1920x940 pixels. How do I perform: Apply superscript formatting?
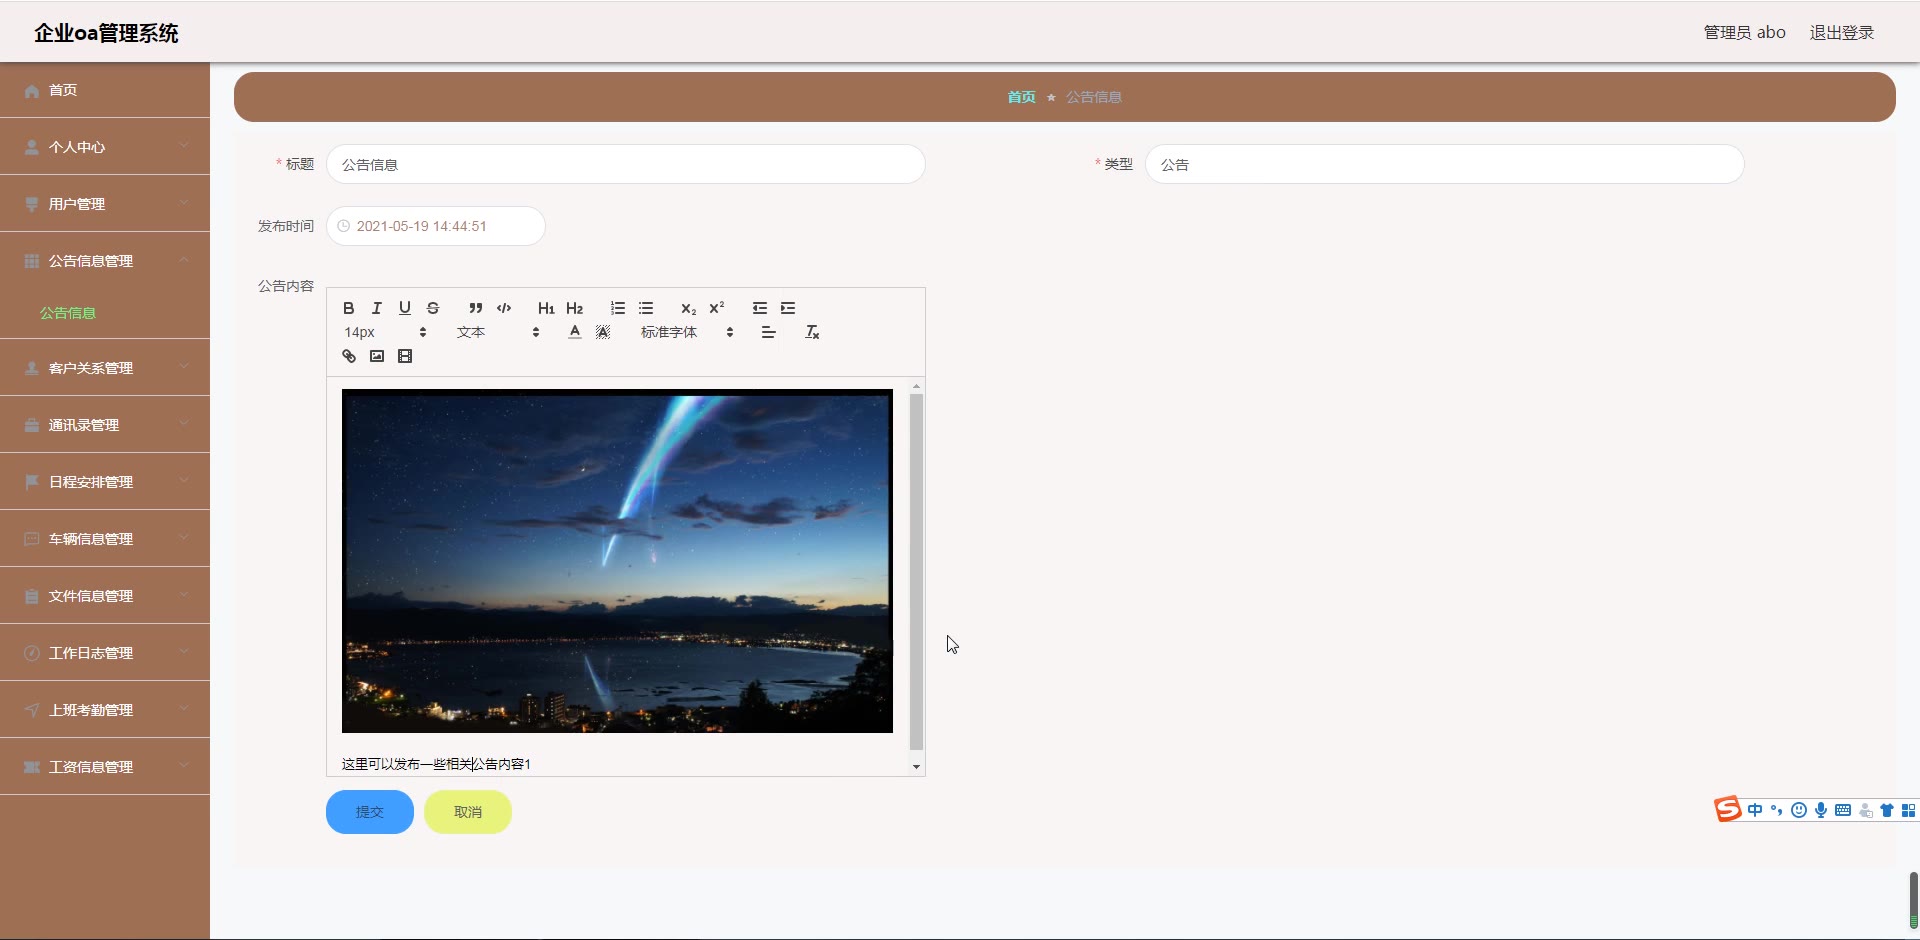[716, 308]
